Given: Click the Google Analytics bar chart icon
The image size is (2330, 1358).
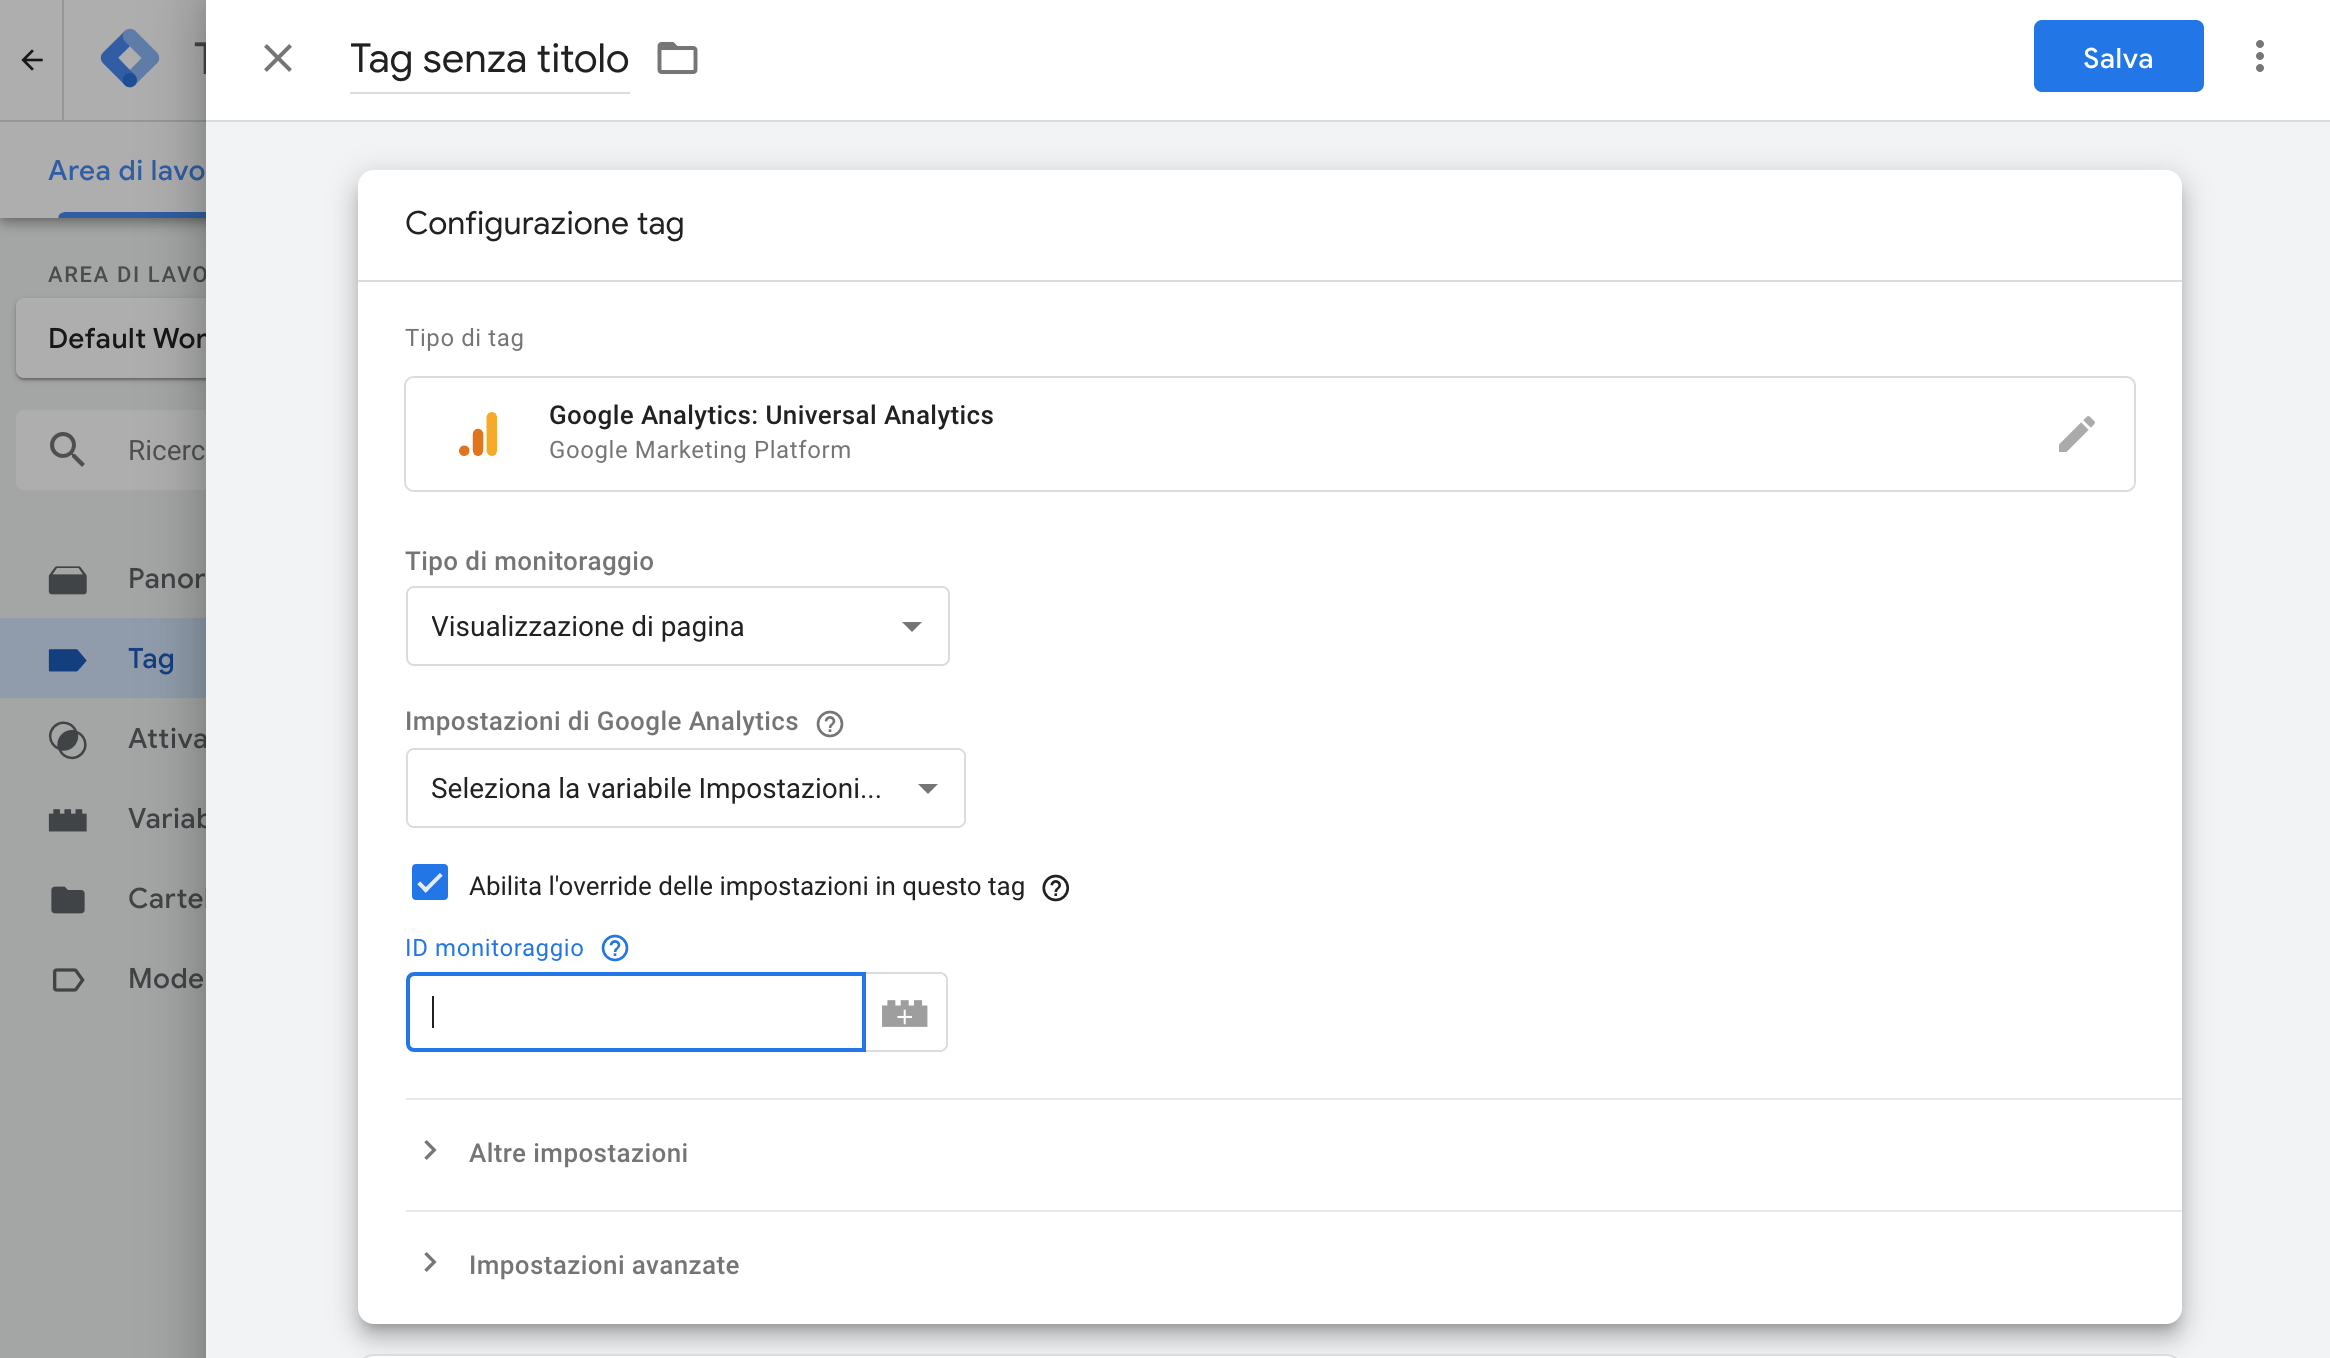Looking at the screenshot, I should tap(479, 434).
